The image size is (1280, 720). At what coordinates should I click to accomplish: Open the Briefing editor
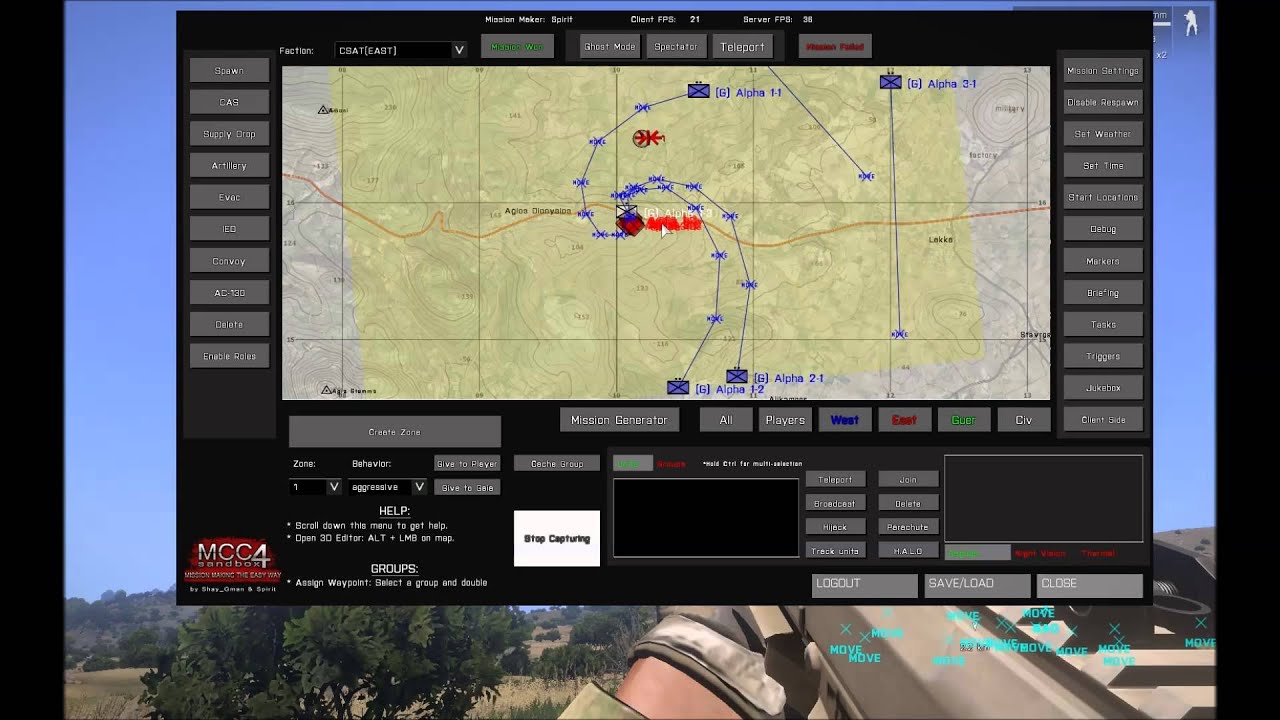coord(1103,293)
